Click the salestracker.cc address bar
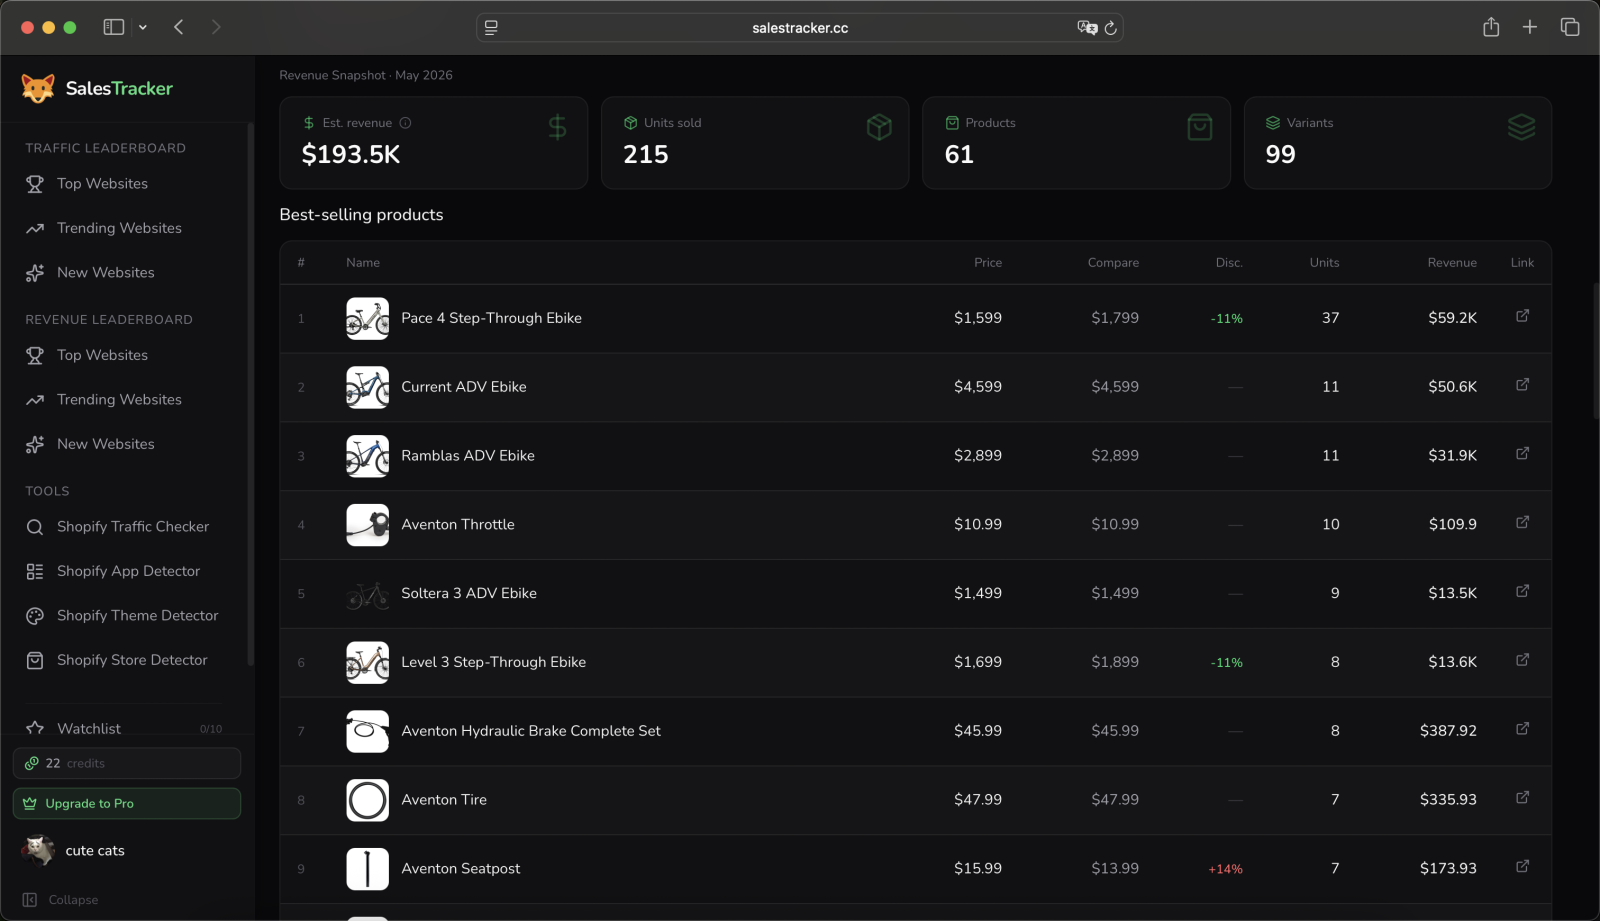Screen dimensions: 1600x921 point(800,28)
